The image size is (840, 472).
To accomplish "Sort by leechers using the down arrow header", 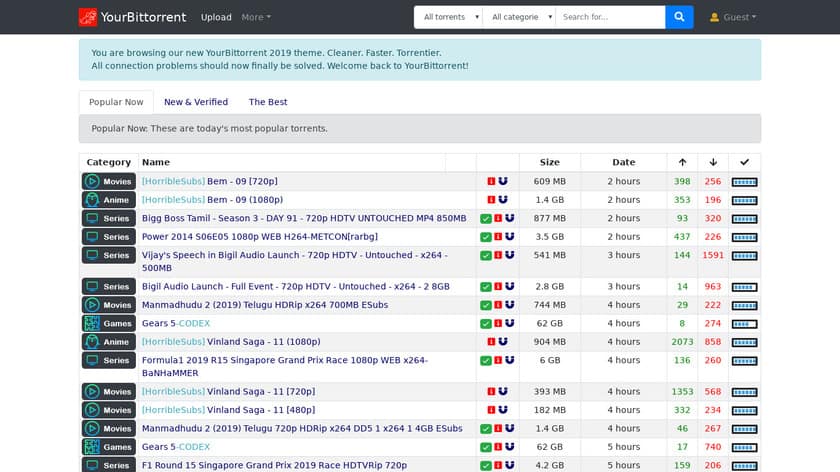I will click(x=713, y=162).
